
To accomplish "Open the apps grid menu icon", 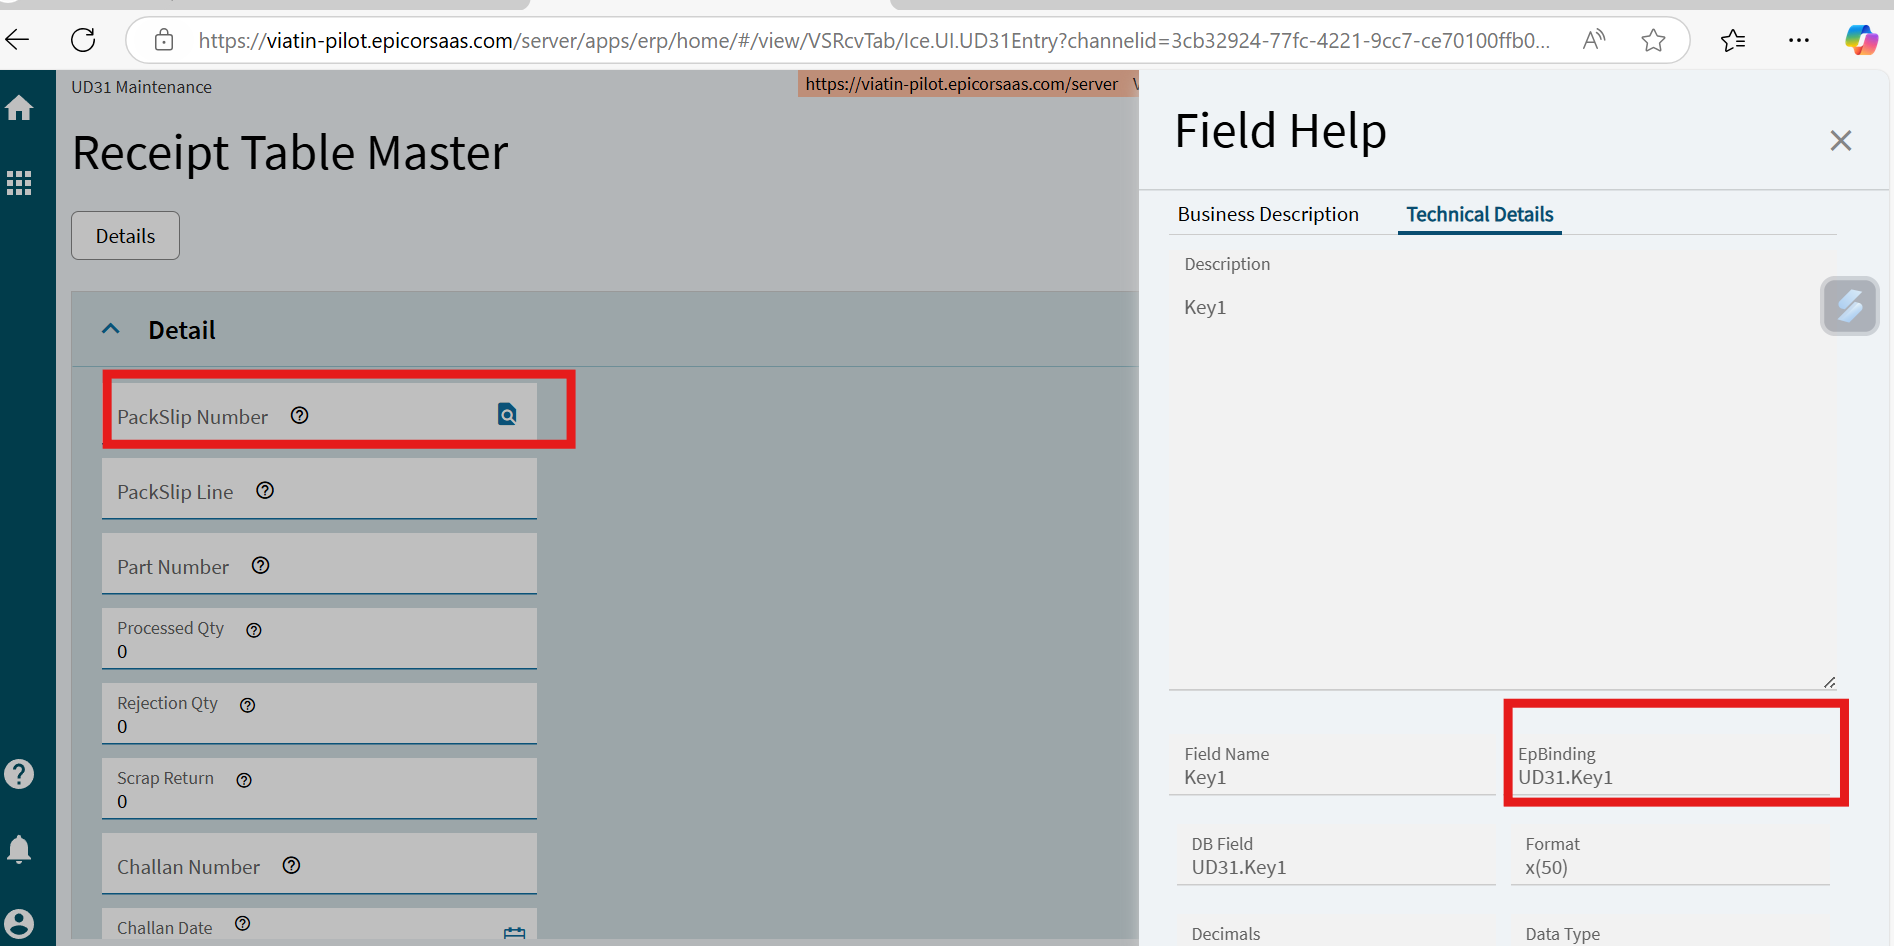I will point(19,183).
